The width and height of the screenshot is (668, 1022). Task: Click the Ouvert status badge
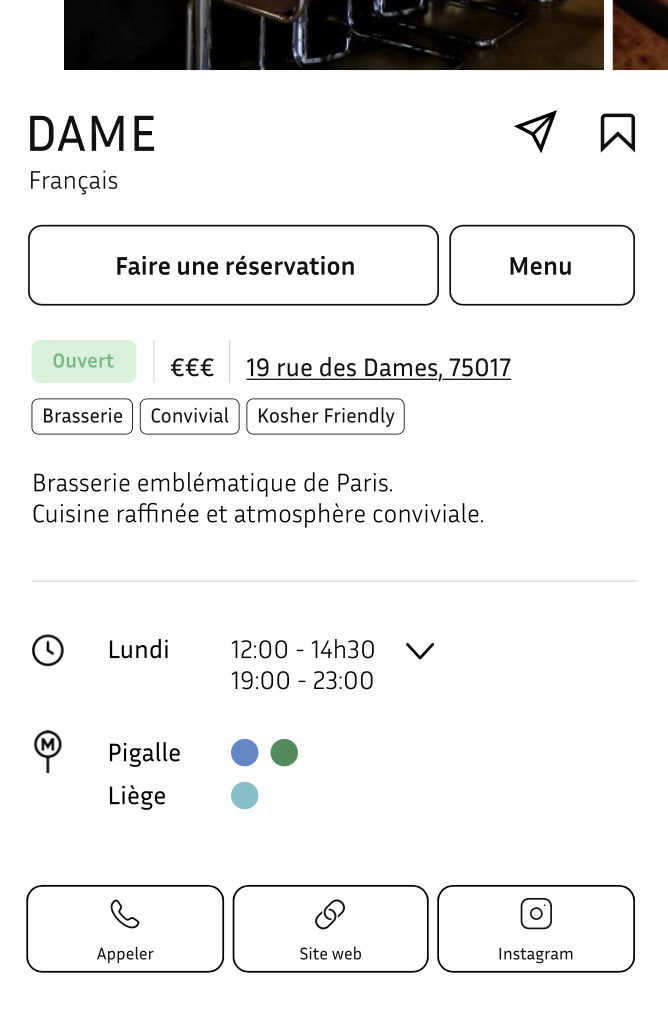pos(83,361)
